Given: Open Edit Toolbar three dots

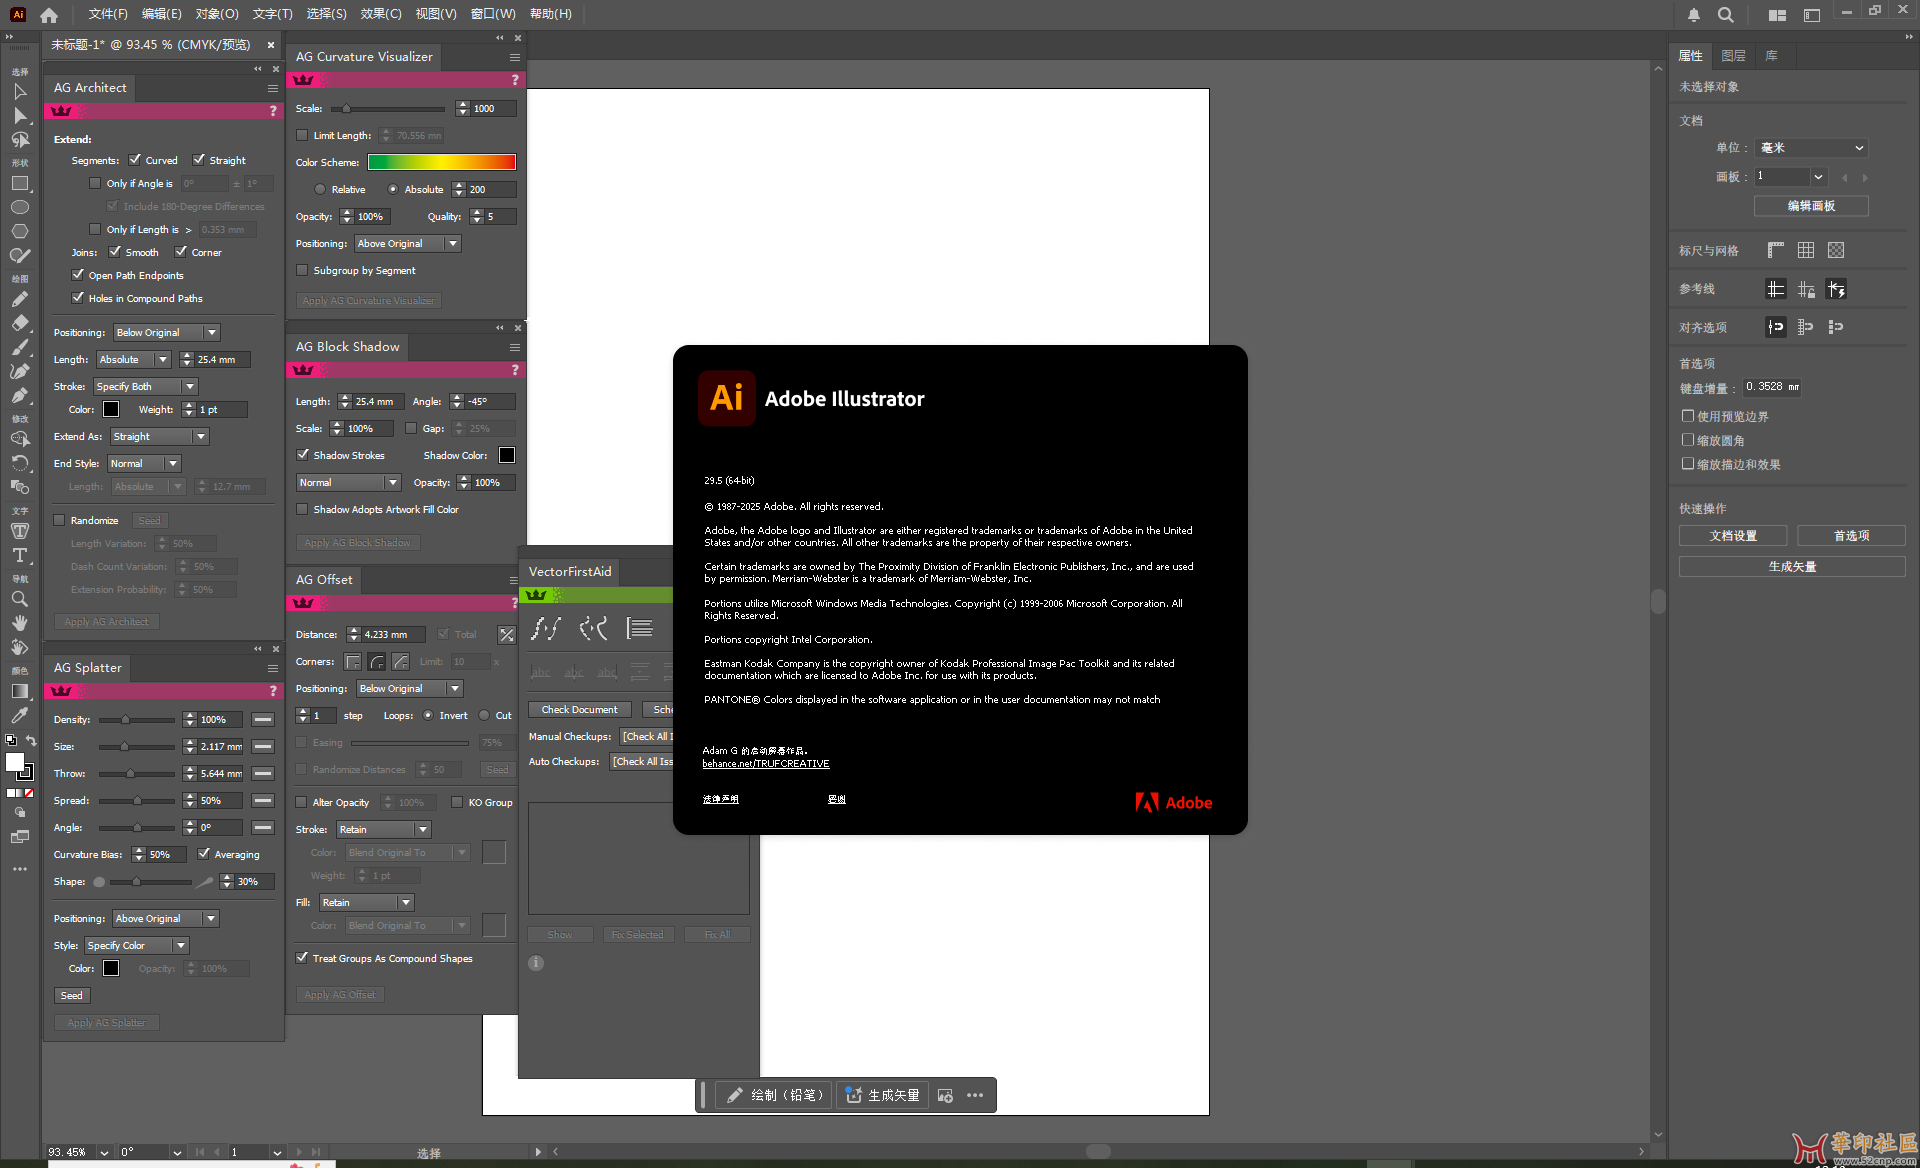Looking at the screenshot, I should [x=19, y=869].
